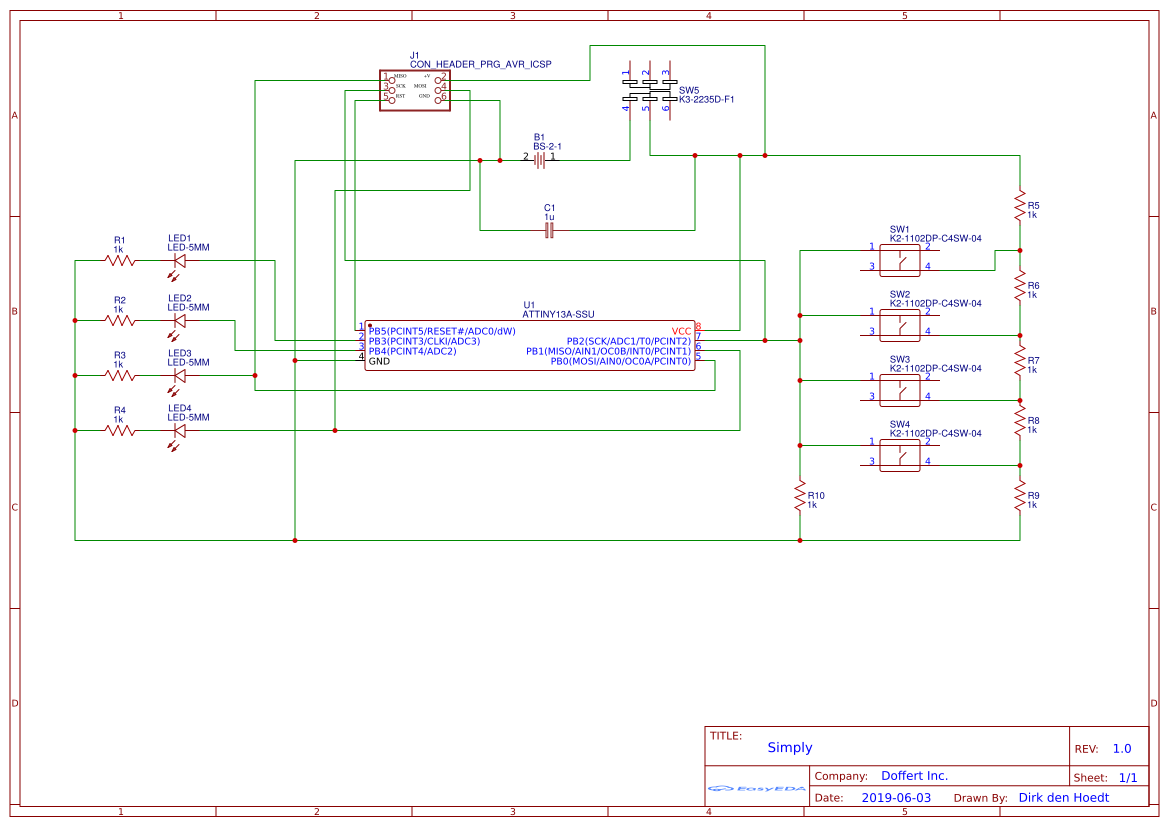Select the SW2 push button symbol

pyautogui.click(x=900, y=326)
